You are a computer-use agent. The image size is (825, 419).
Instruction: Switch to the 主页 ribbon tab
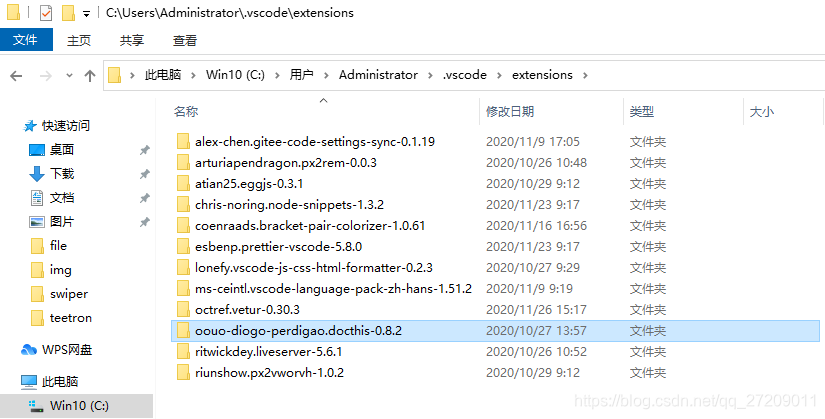tap(79, 40)
